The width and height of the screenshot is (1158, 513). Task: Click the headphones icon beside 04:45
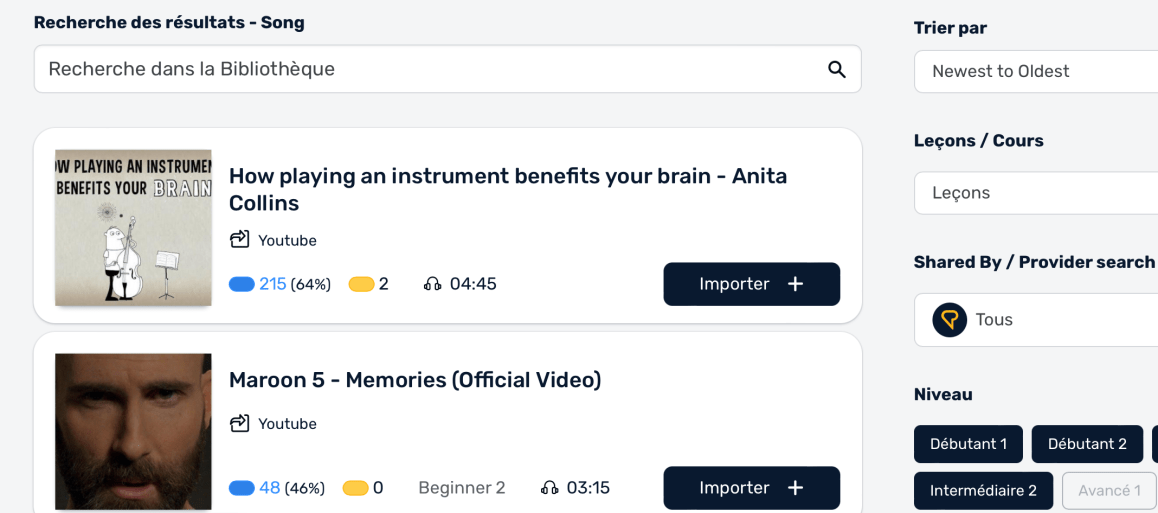click(x=432, y=284)
